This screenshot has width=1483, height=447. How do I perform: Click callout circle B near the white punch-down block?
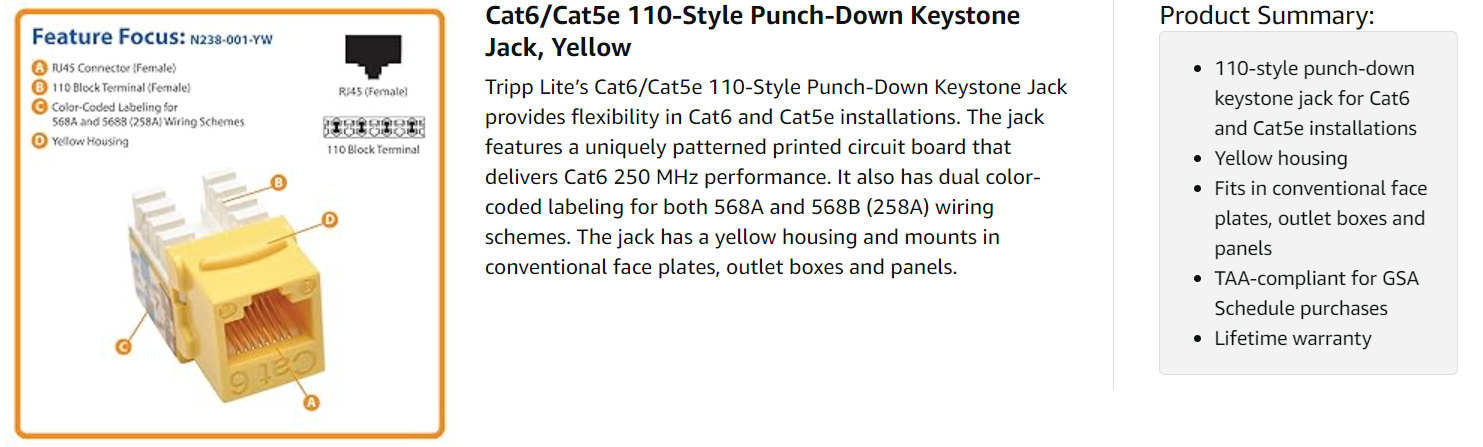coord(279,182)
